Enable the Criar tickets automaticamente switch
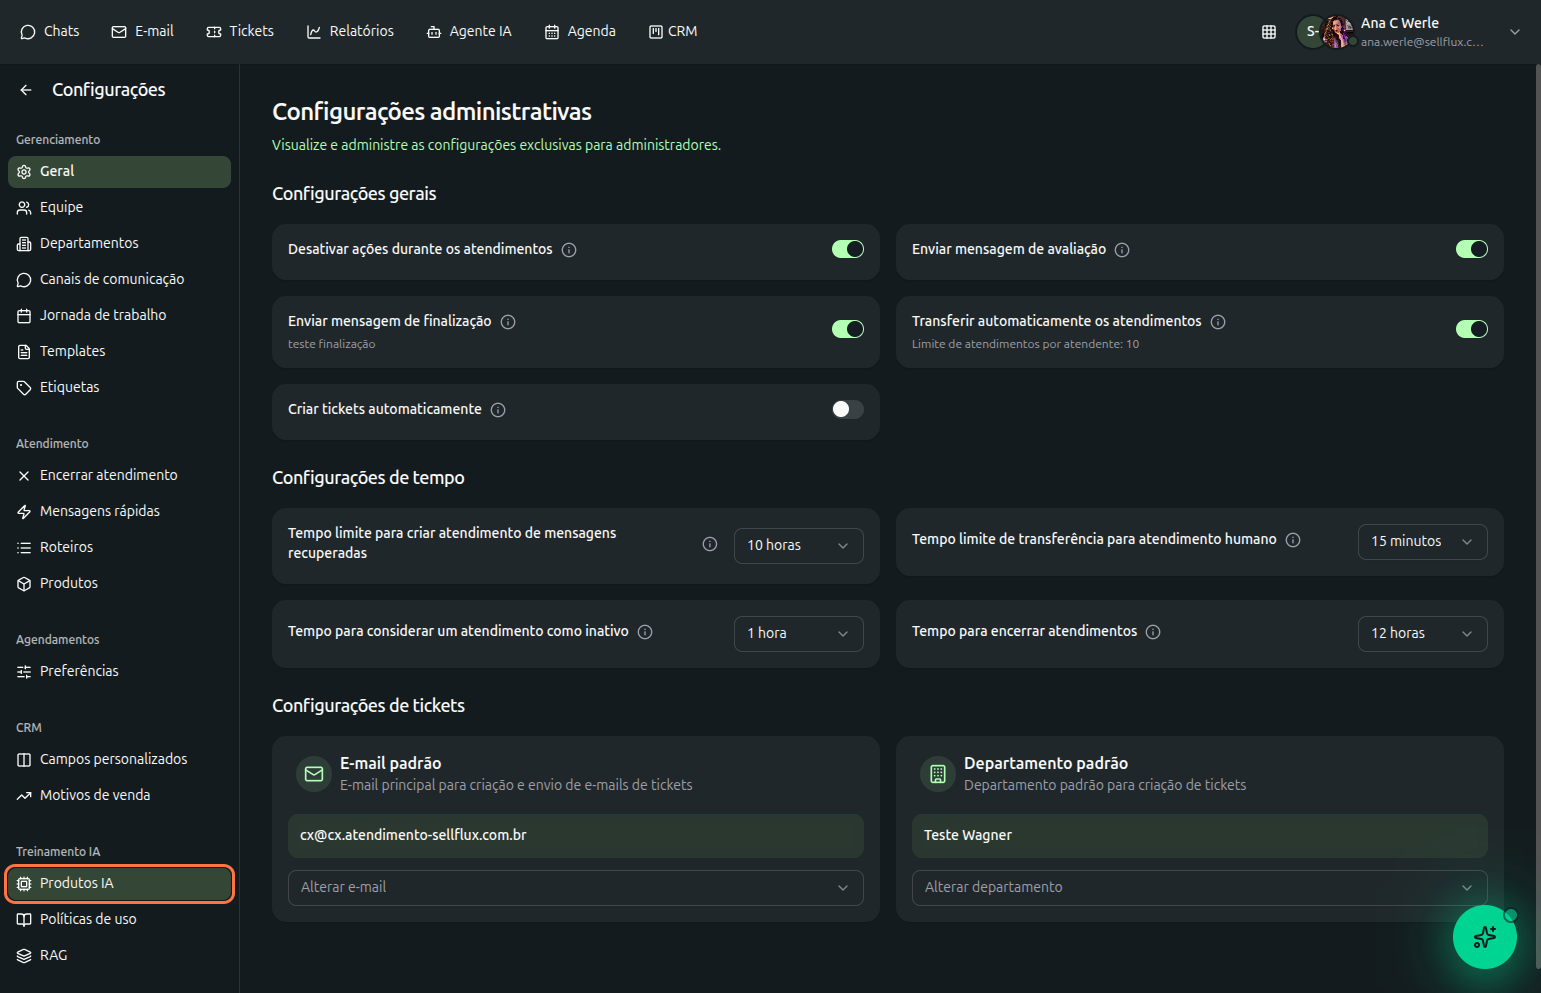This screenshot has height=993, width=1541. click(847, 409)
